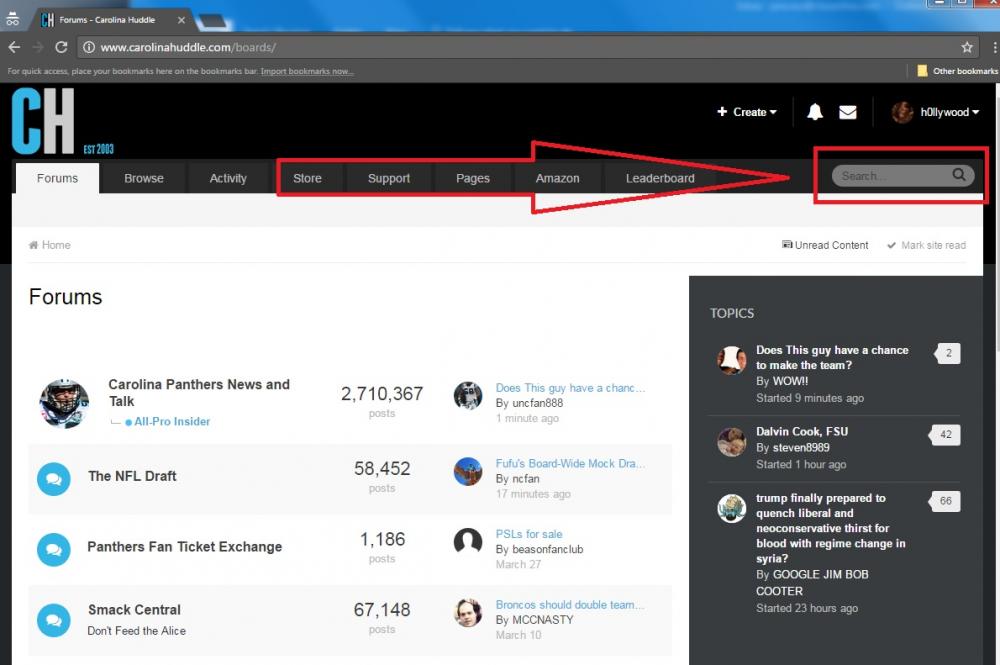Open sidebar topic about making the team
Viewport: 1000px width, 665px height.
point(832,358)
